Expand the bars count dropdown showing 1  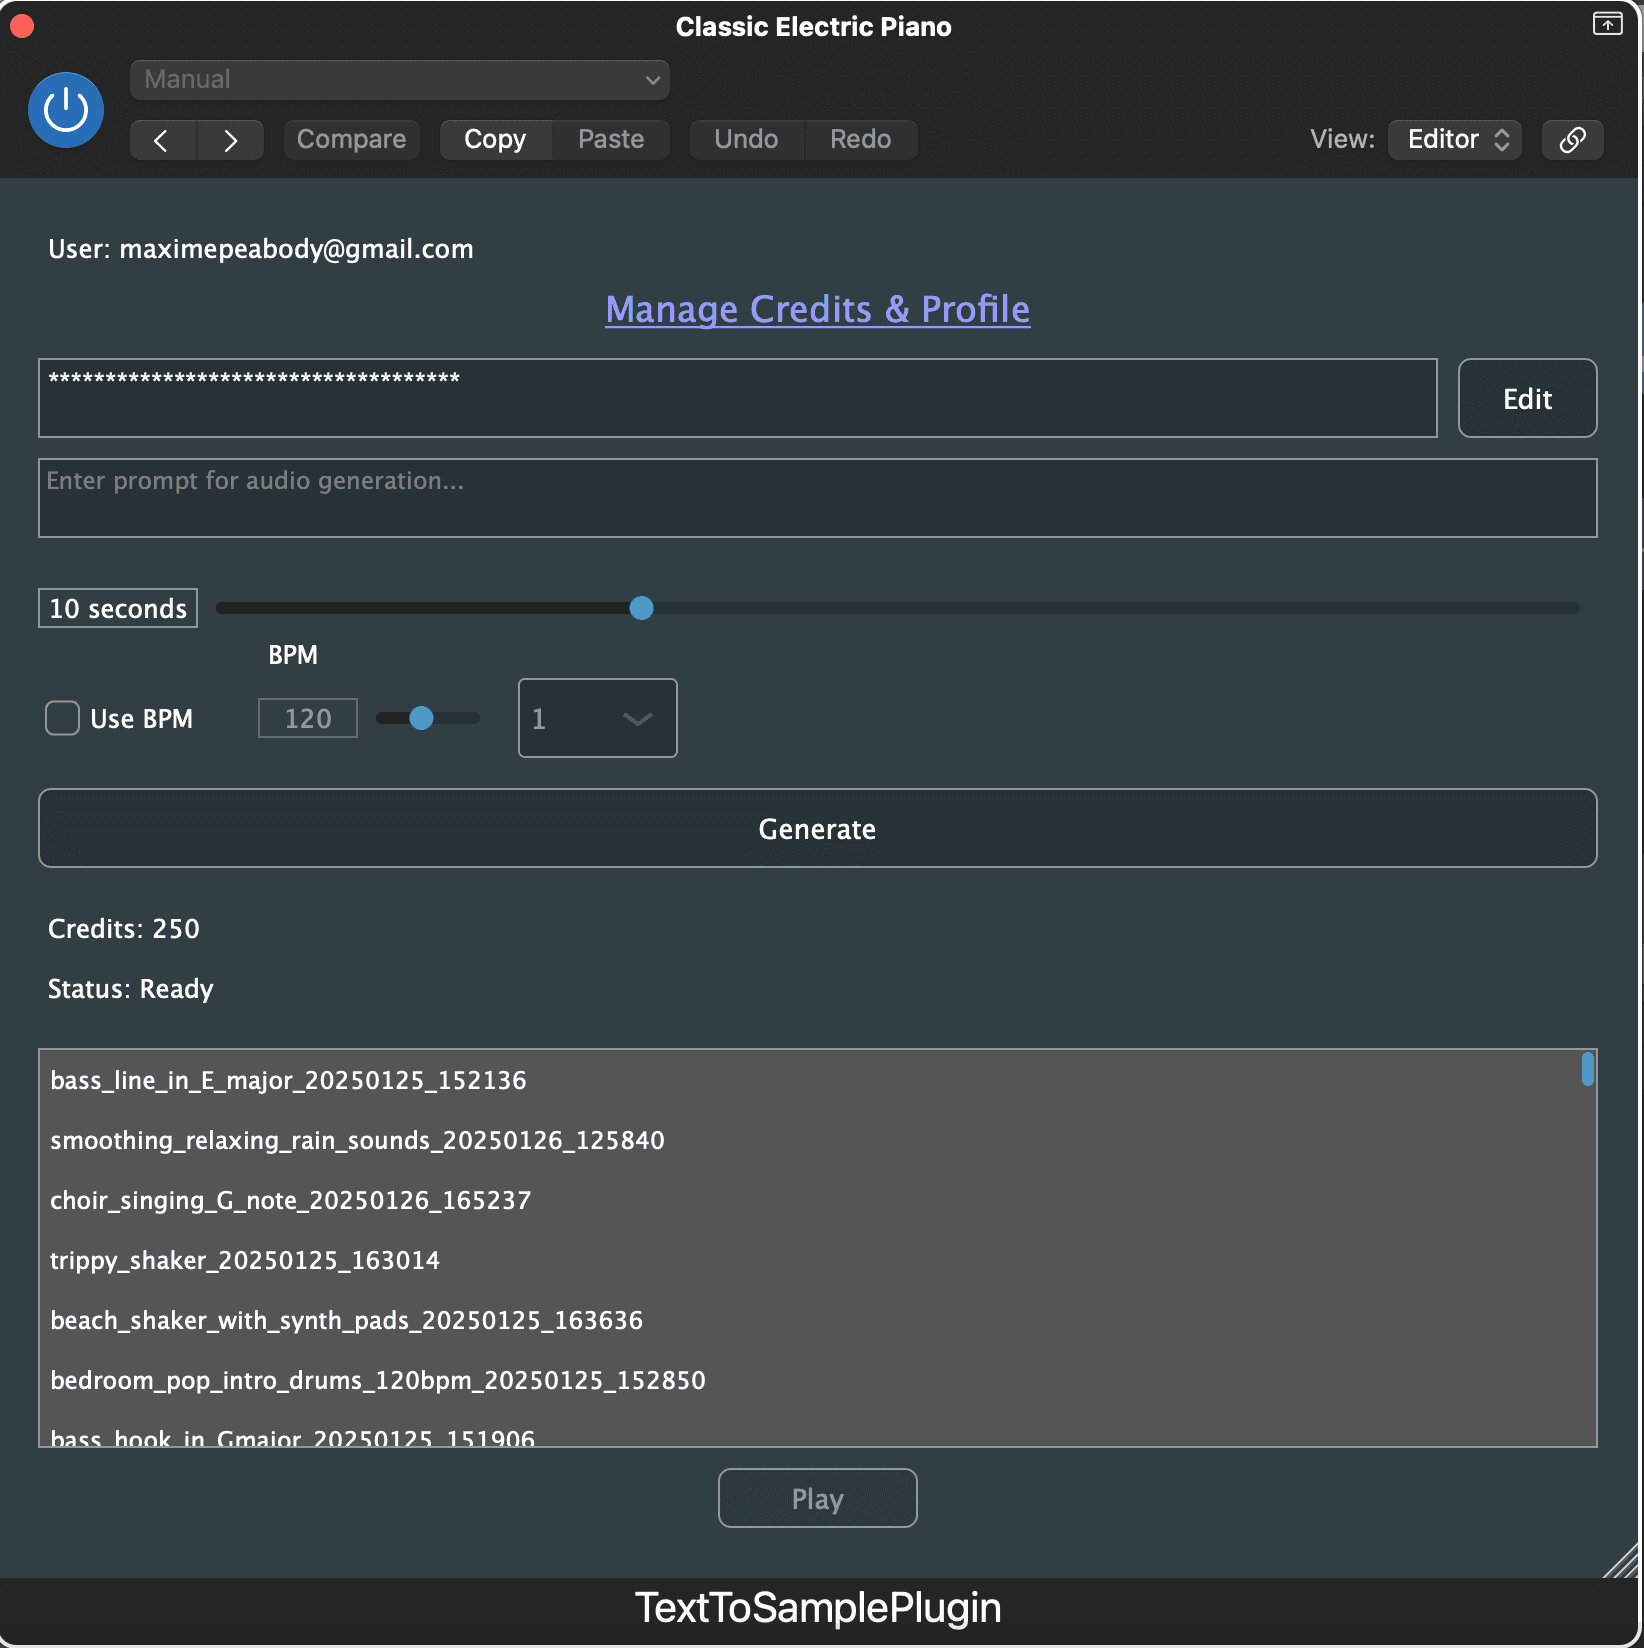pyautogui.click(x=597, y=718)
